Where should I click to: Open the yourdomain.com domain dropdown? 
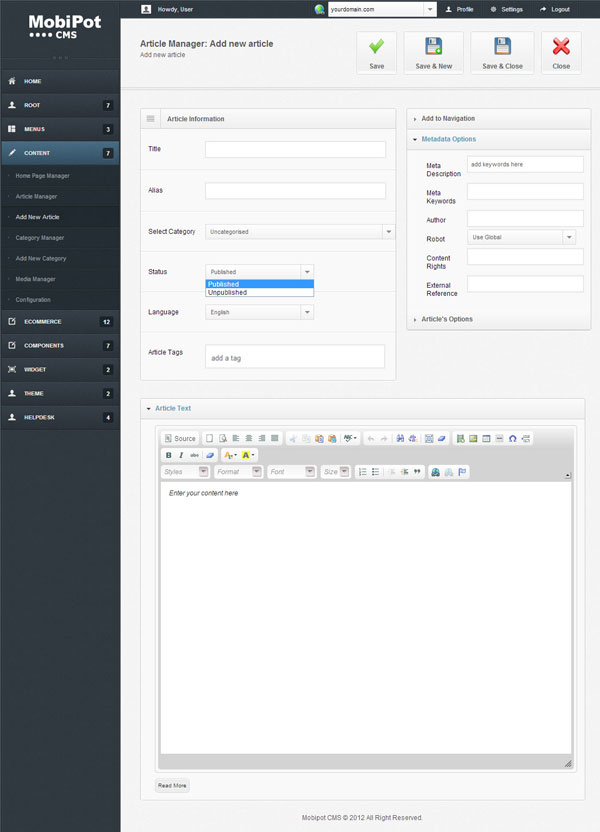click(382, 9)
